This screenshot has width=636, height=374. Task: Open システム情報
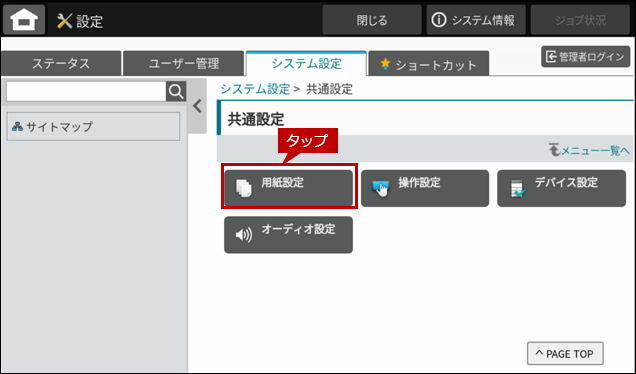click(x=476, y=20)
